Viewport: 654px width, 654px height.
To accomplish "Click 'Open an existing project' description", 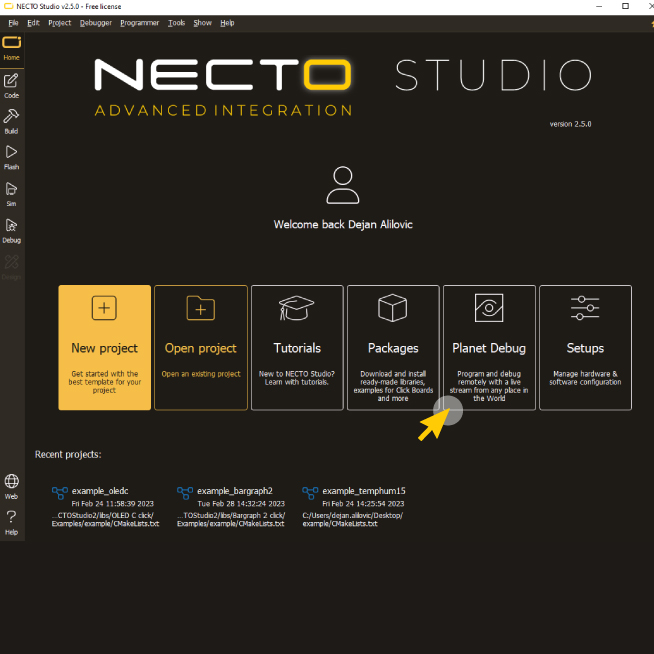I will tap(201, 374).
